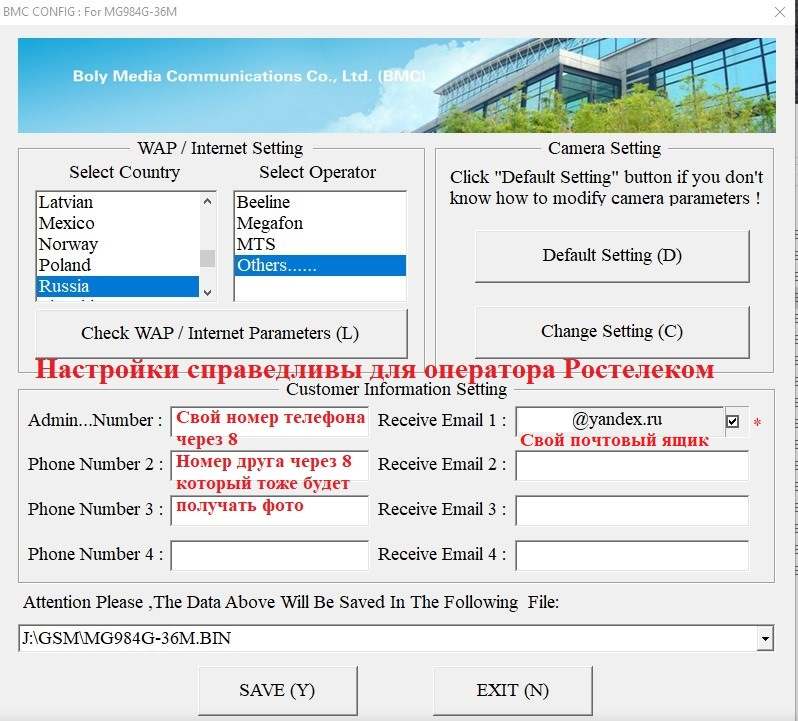Viewport: 798px width, 721px height.
Task: Click the SAVE (Y) button
Action: (x=278, y=690)
